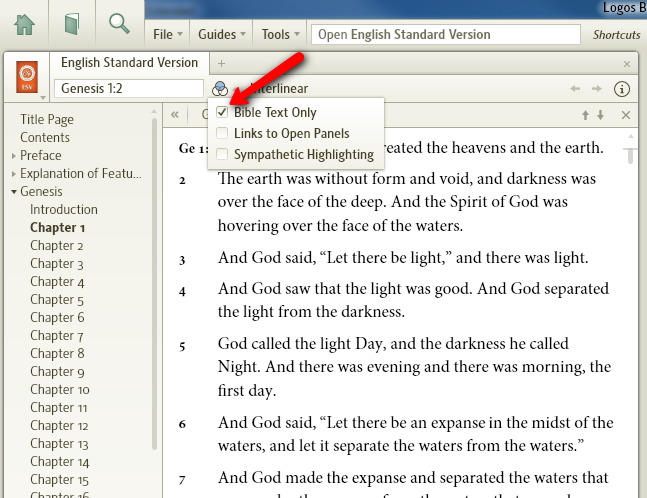Viewport: 647px width, 498px height.
Task: Expand Explanation of Features entry
Action: (x=14, y=174)
